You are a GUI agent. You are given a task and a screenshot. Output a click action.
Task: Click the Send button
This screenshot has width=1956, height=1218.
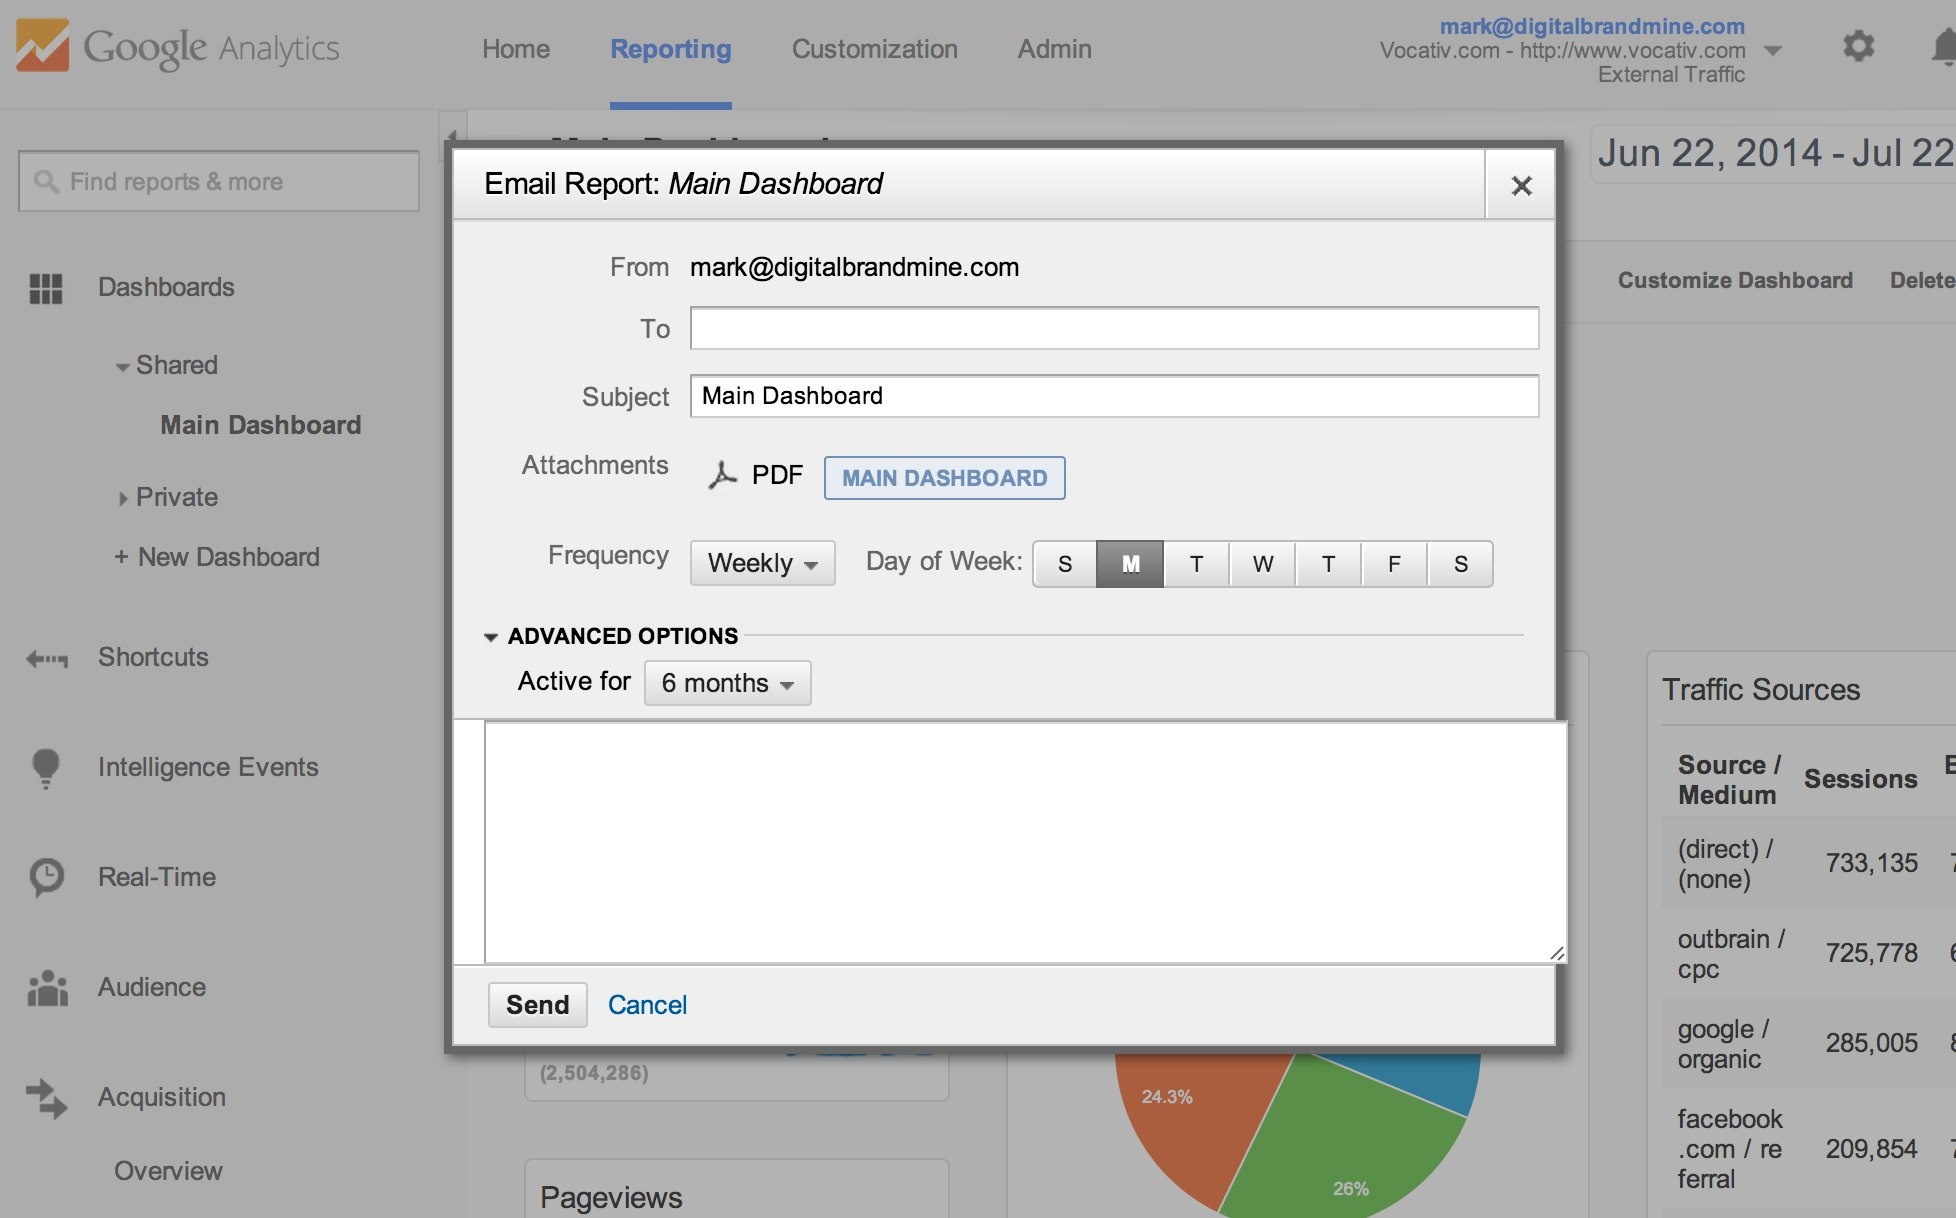coord(537,1005)
